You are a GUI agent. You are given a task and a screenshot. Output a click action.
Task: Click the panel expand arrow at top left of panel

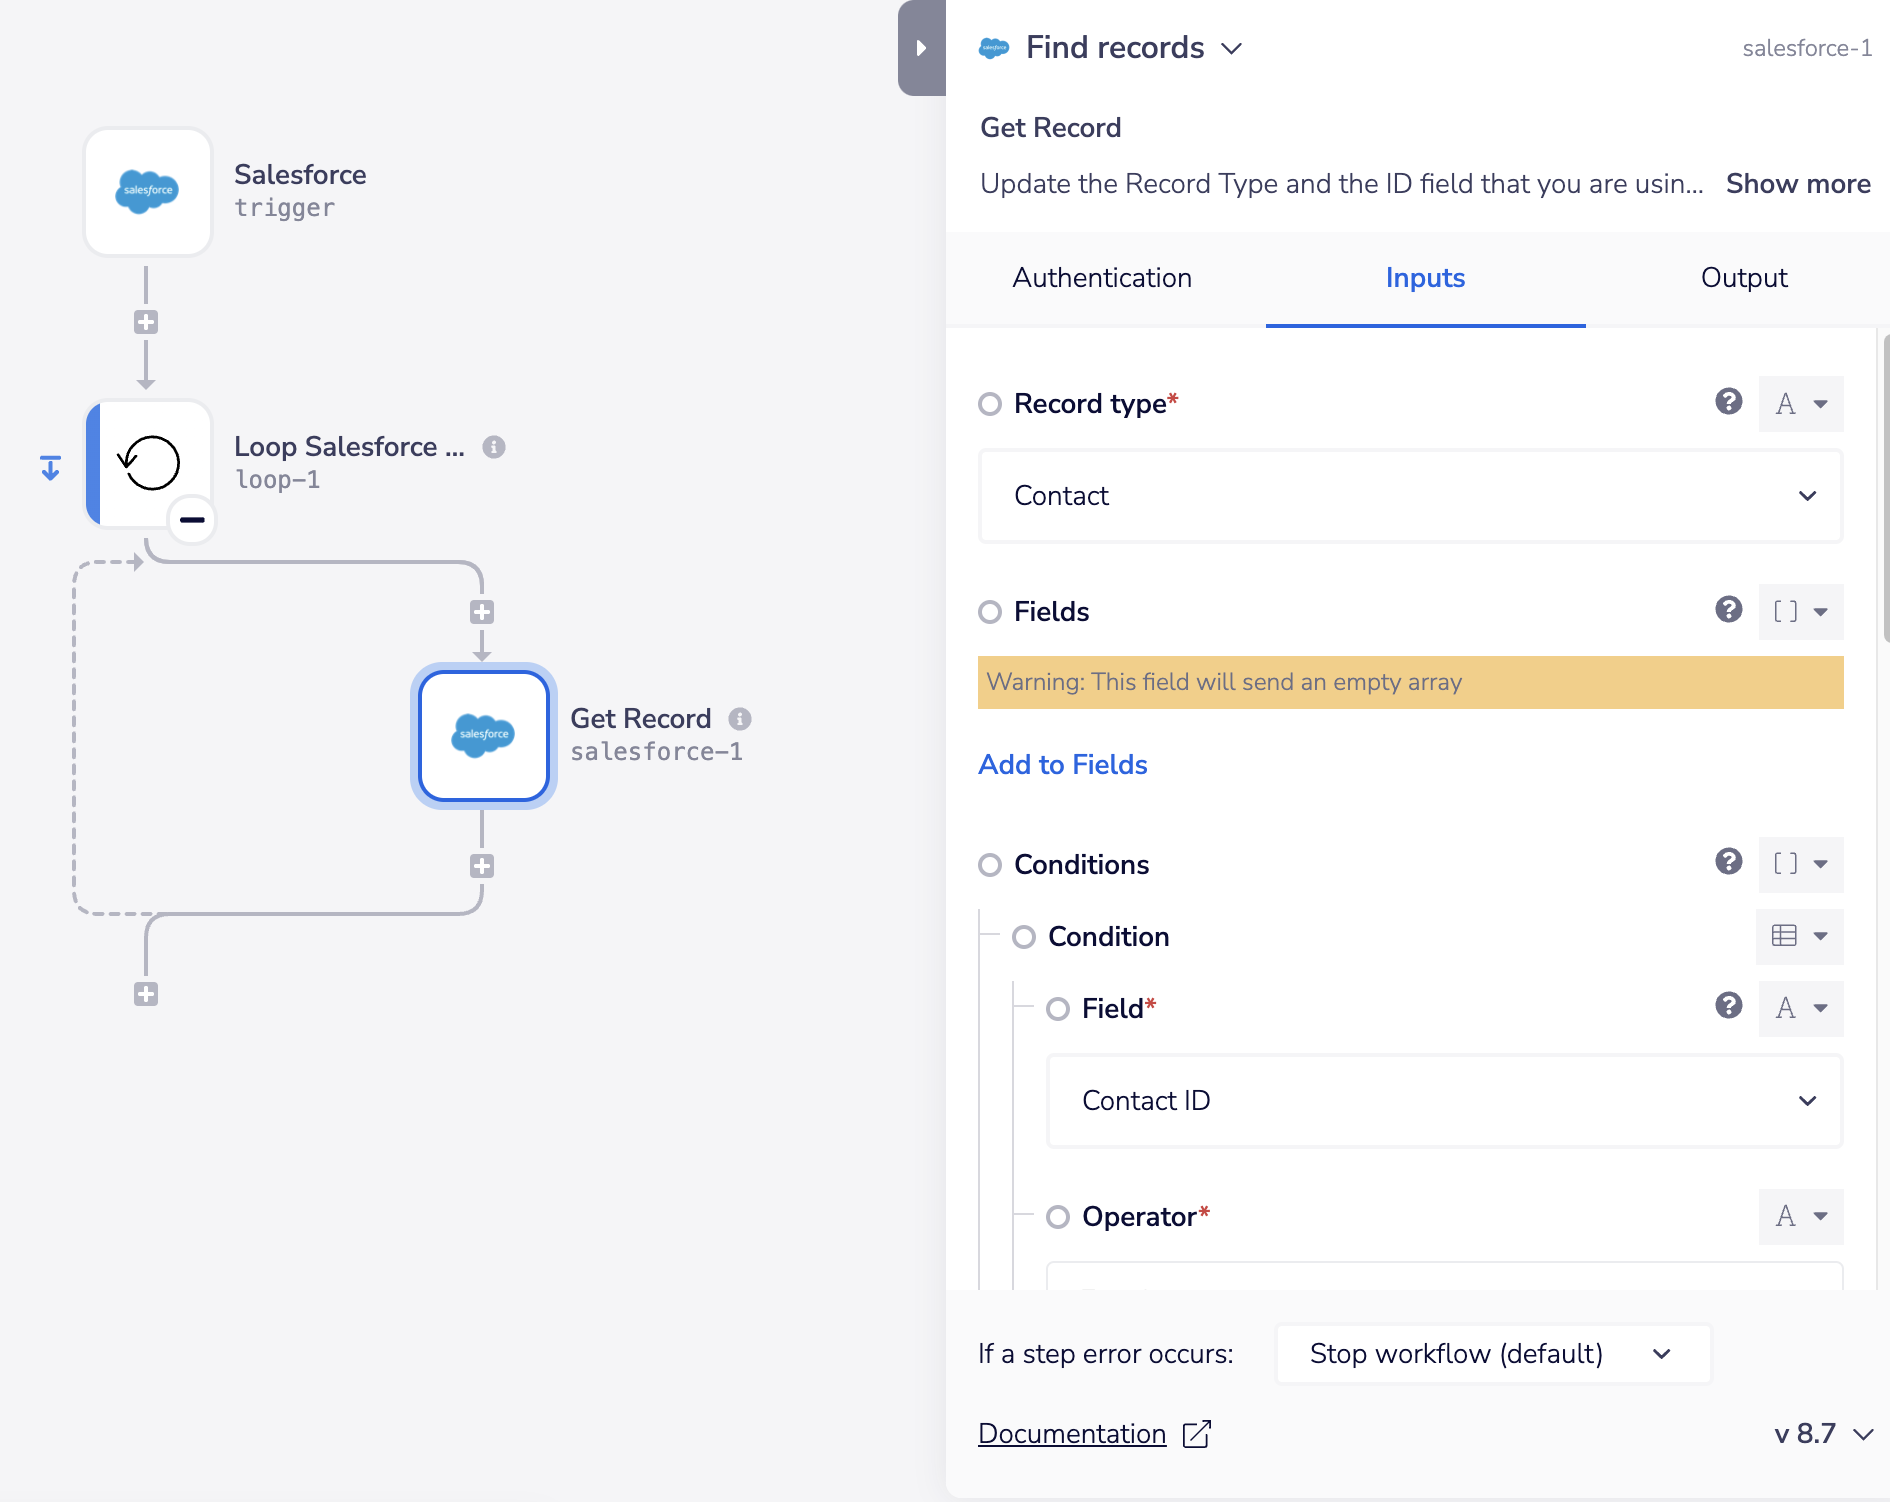coord(921,47)
